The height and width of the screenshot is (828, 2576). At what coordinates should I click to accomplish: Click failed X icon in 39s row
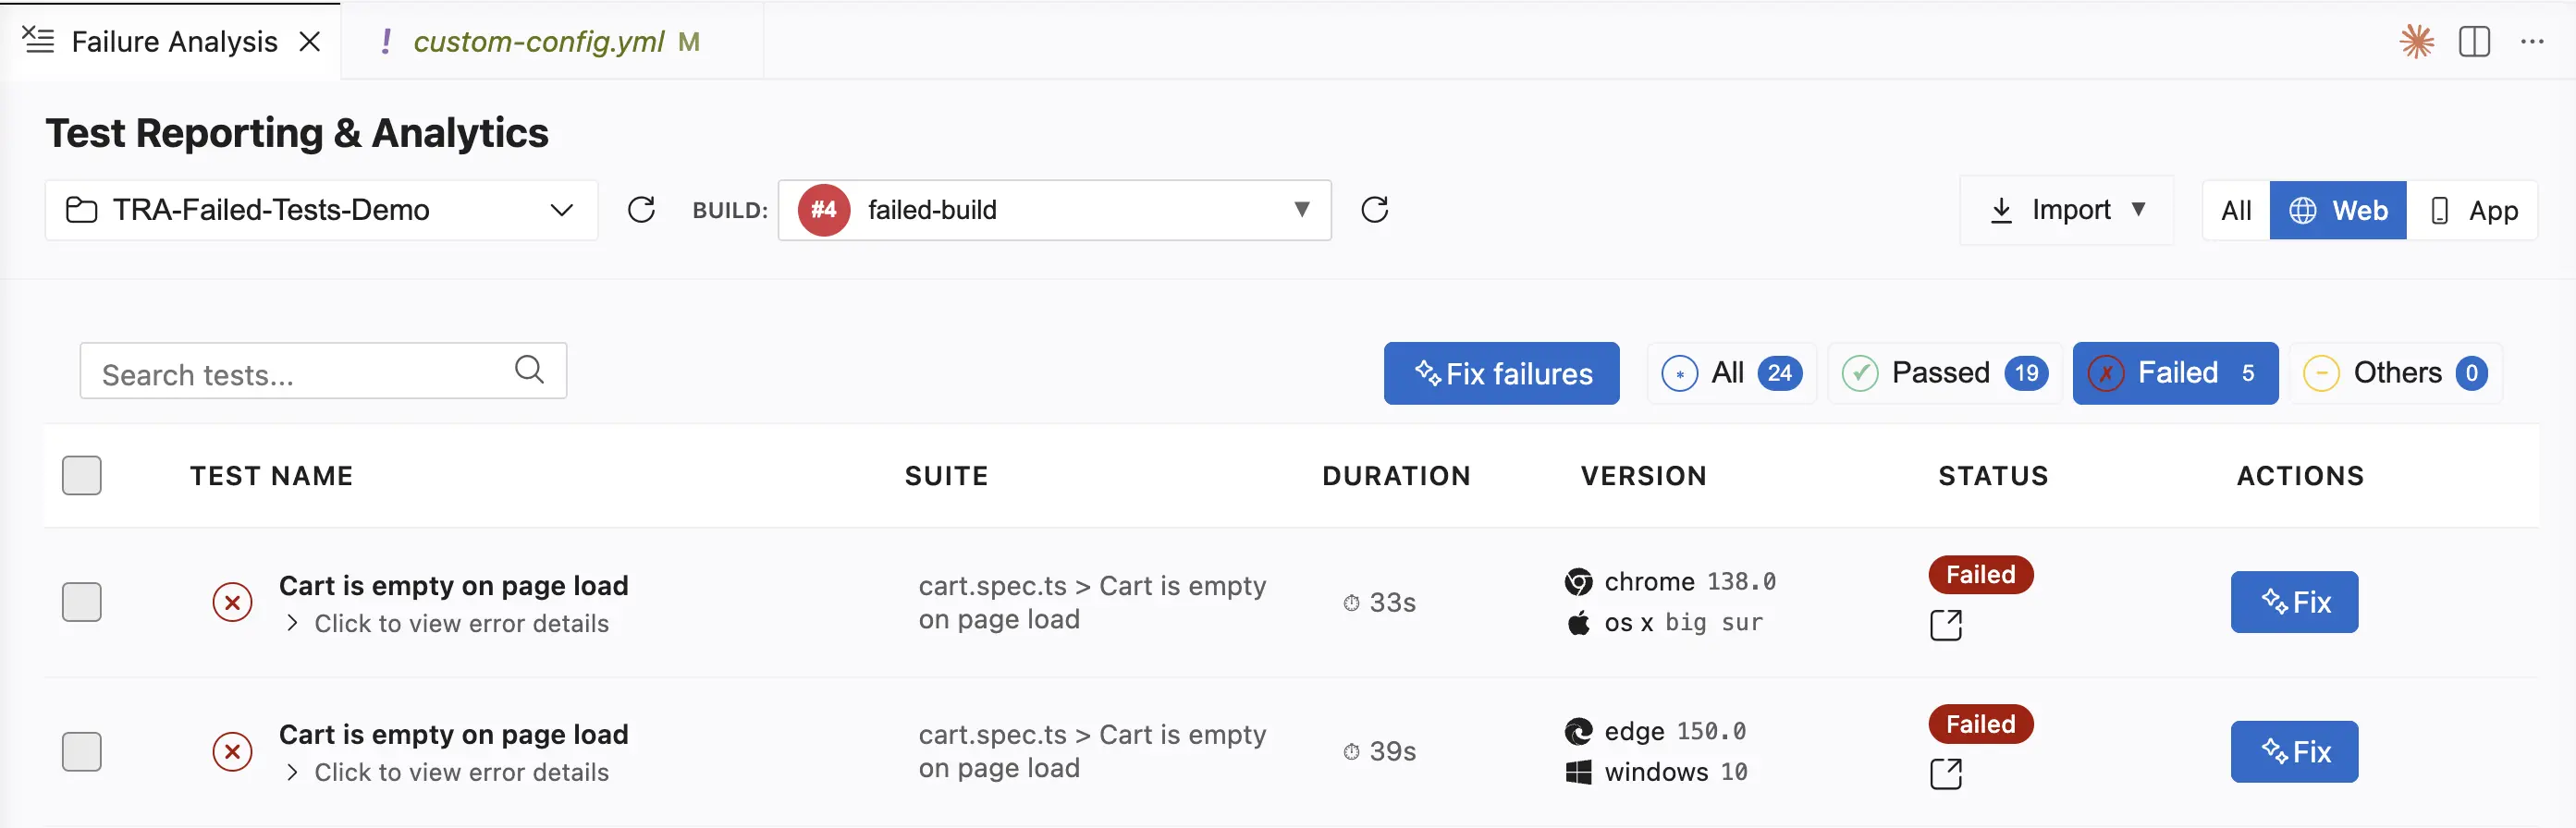click(232, 752)
